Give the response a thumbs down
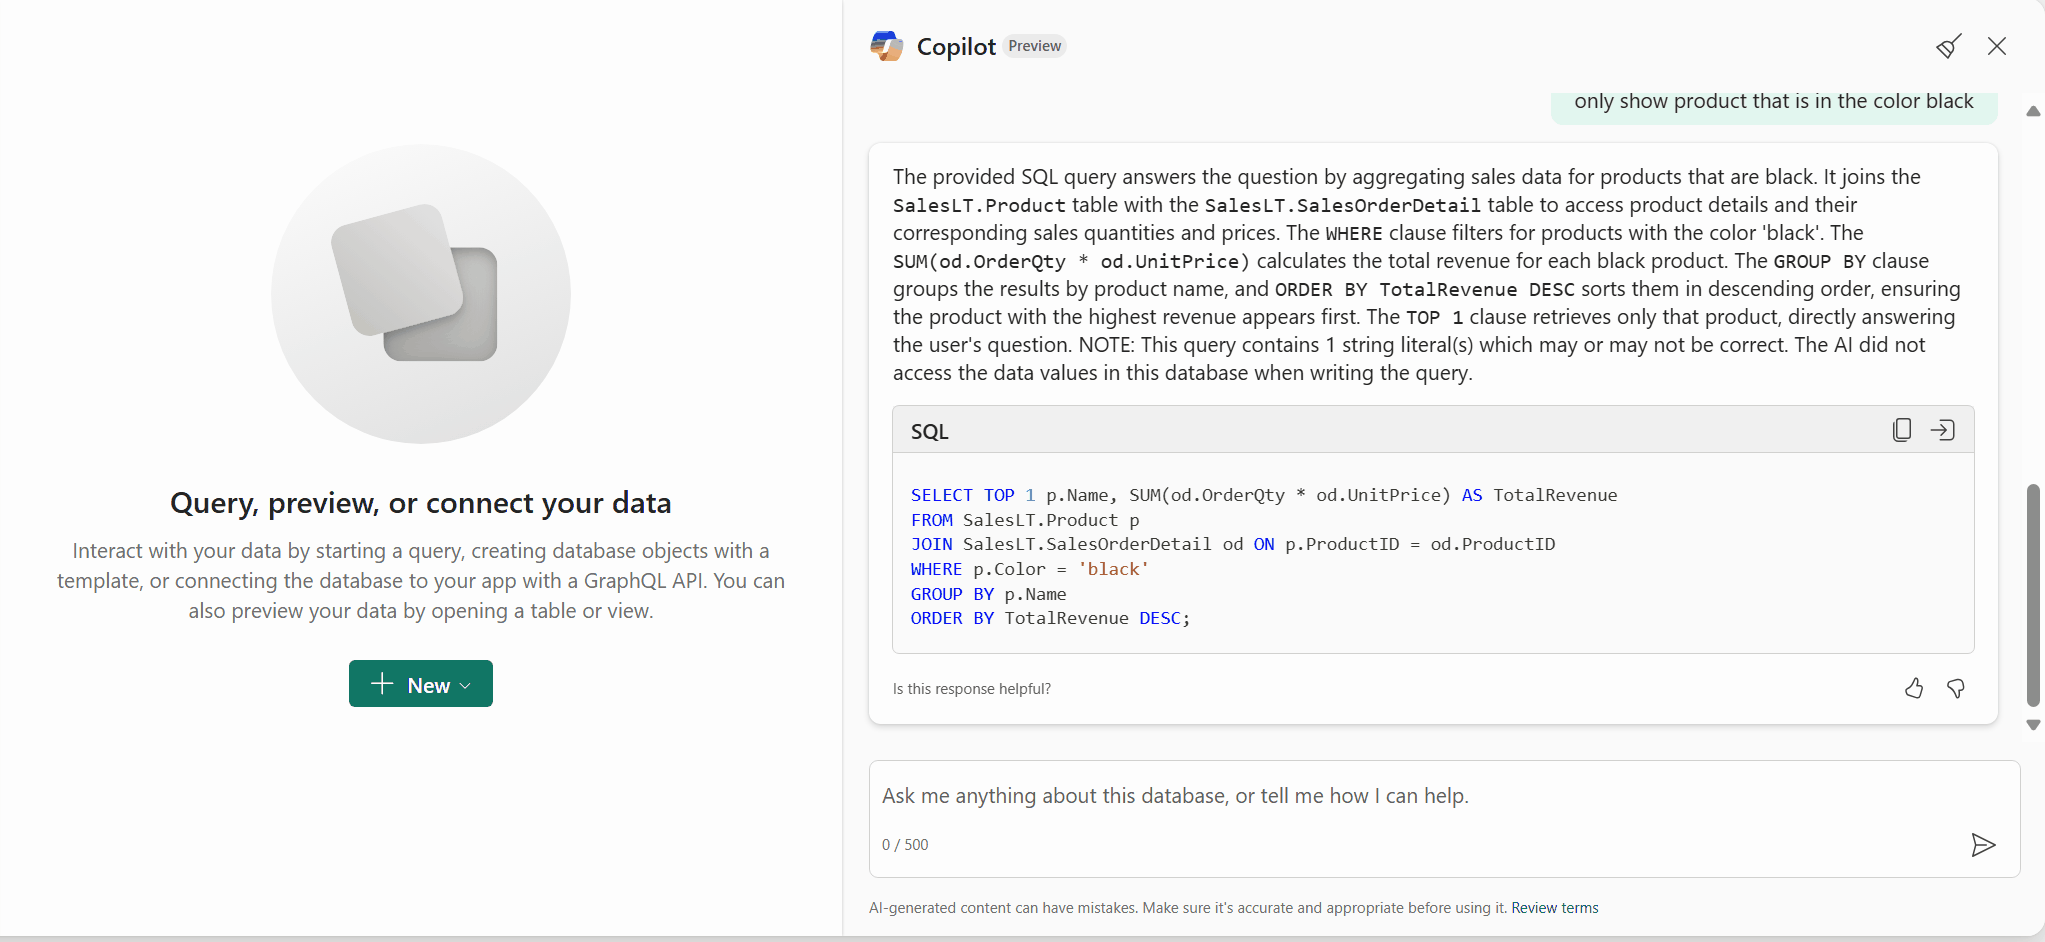2045x942 pixels. [1956, 688]
